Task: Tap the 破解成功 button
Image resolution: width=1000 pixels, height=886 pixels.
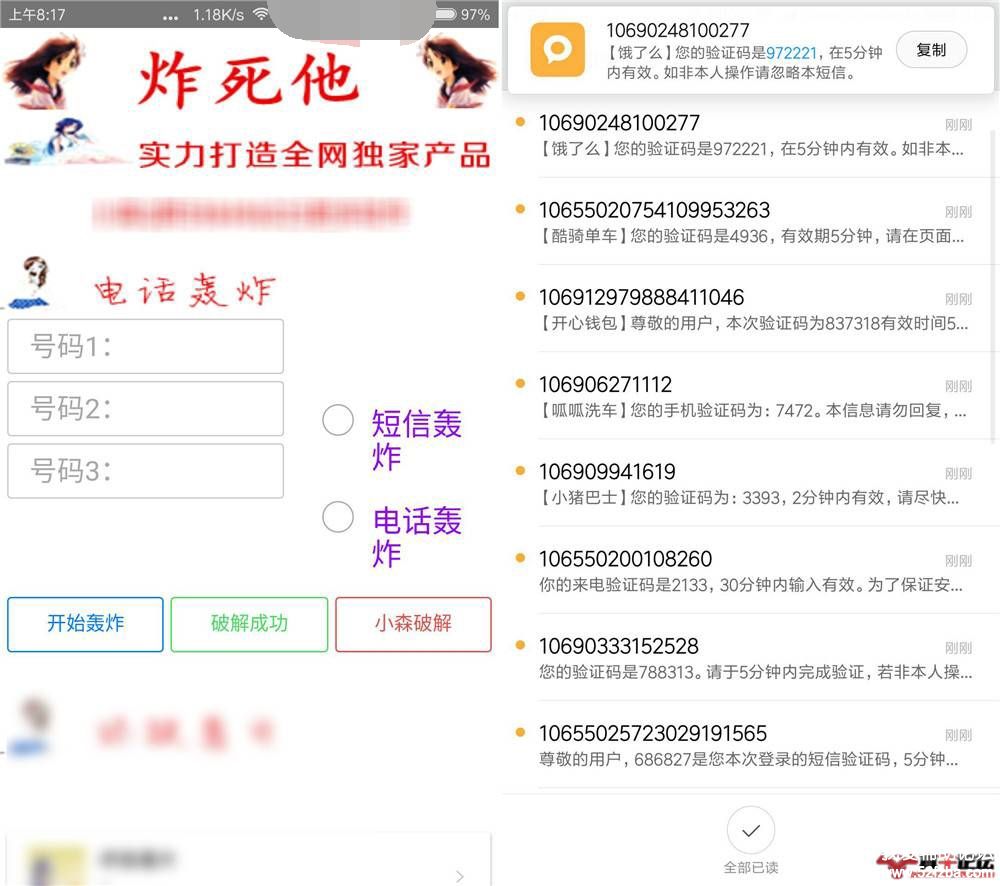Action: 249,624
